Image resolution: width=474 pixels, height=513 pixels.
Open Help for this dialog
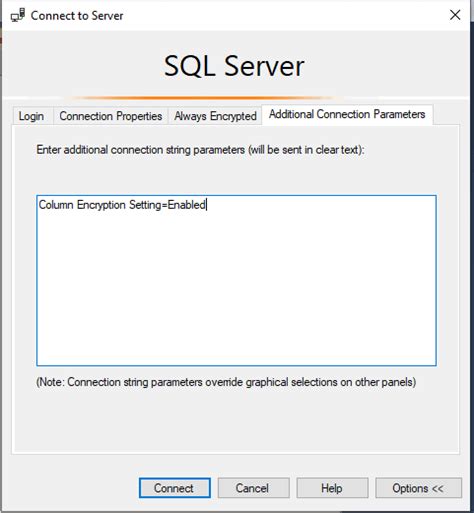[332, 488]
